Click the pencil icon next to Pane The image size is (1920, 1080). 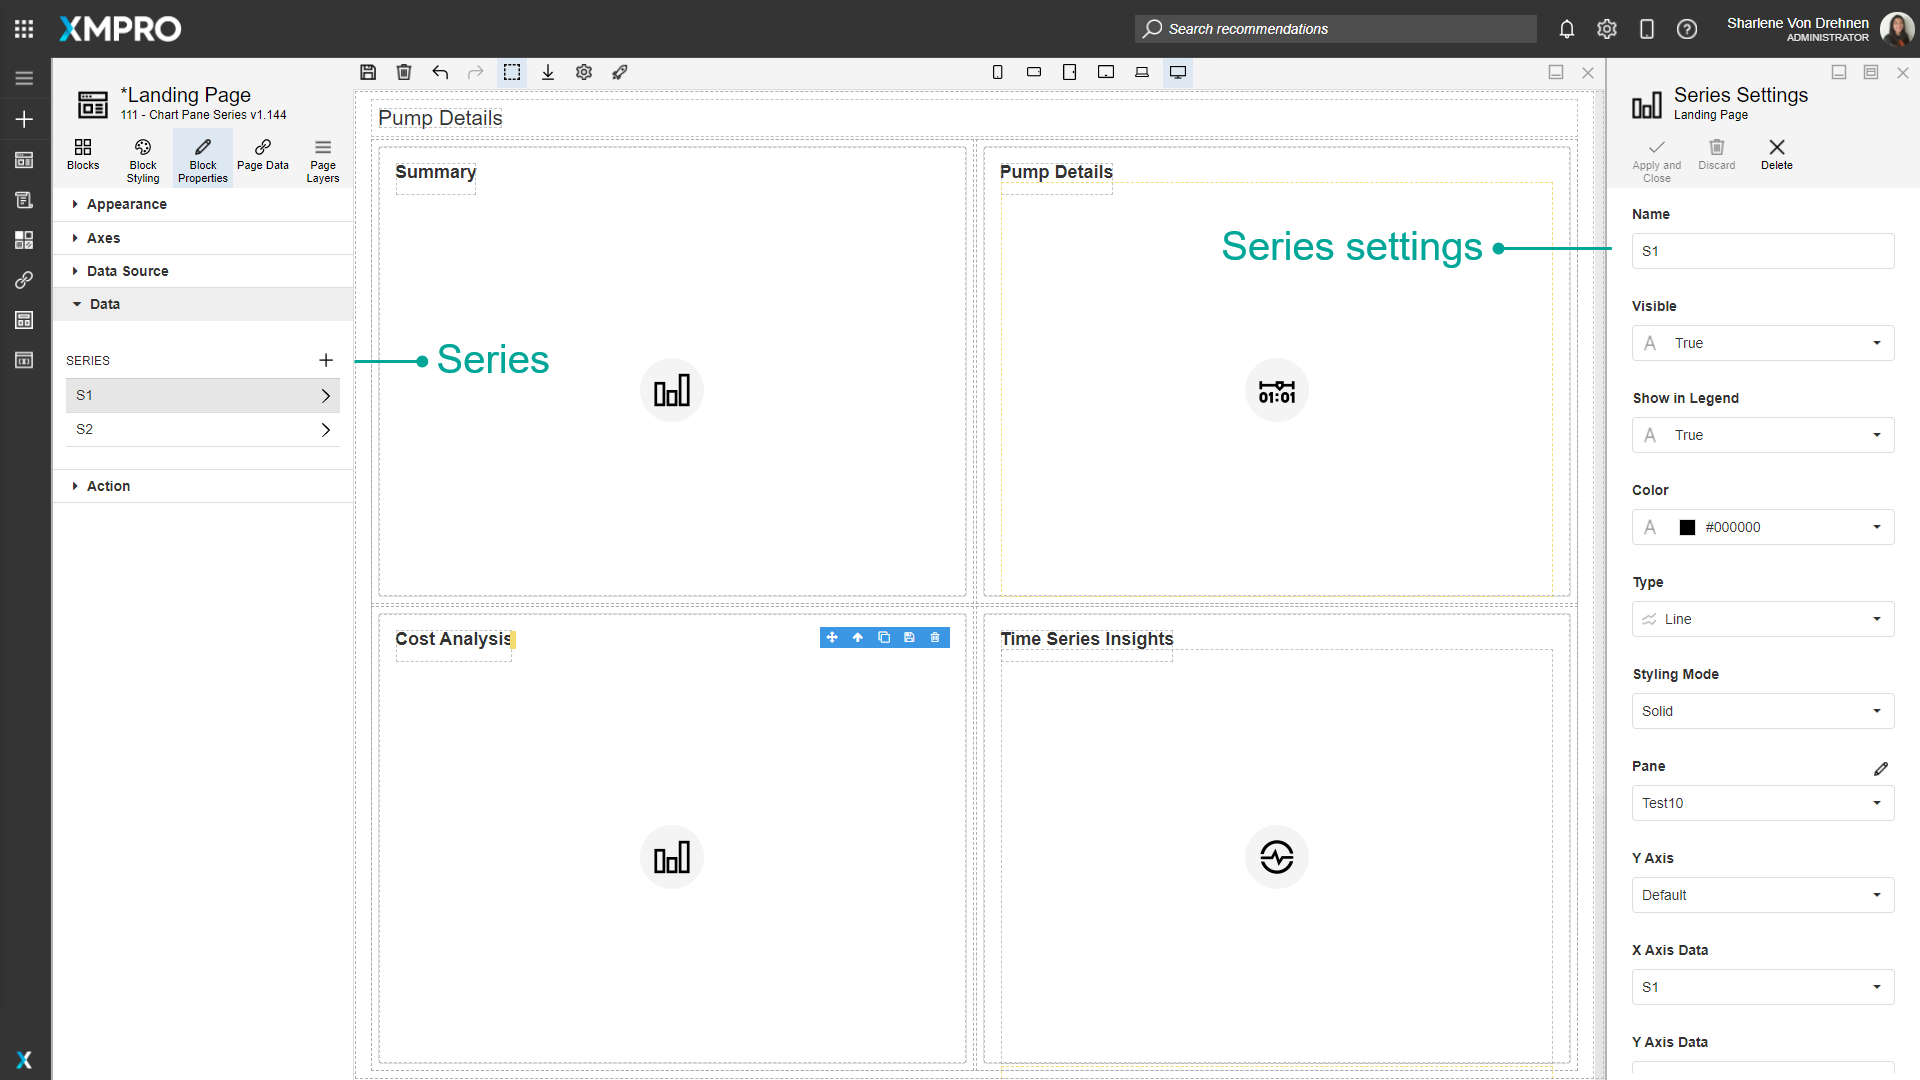coord(1880,768)
